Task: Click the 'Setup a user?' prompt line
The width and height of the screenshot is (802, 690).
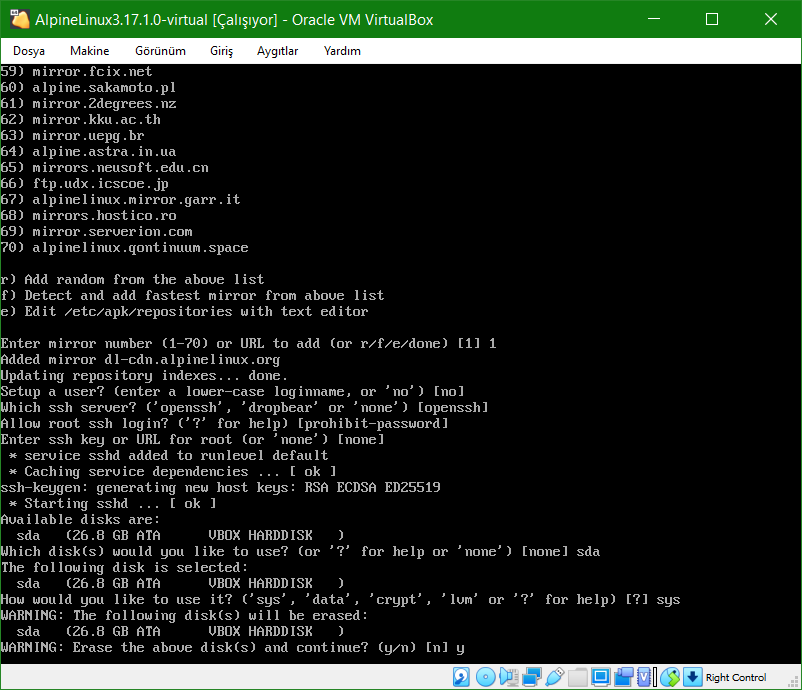Action: pos(232,391)
